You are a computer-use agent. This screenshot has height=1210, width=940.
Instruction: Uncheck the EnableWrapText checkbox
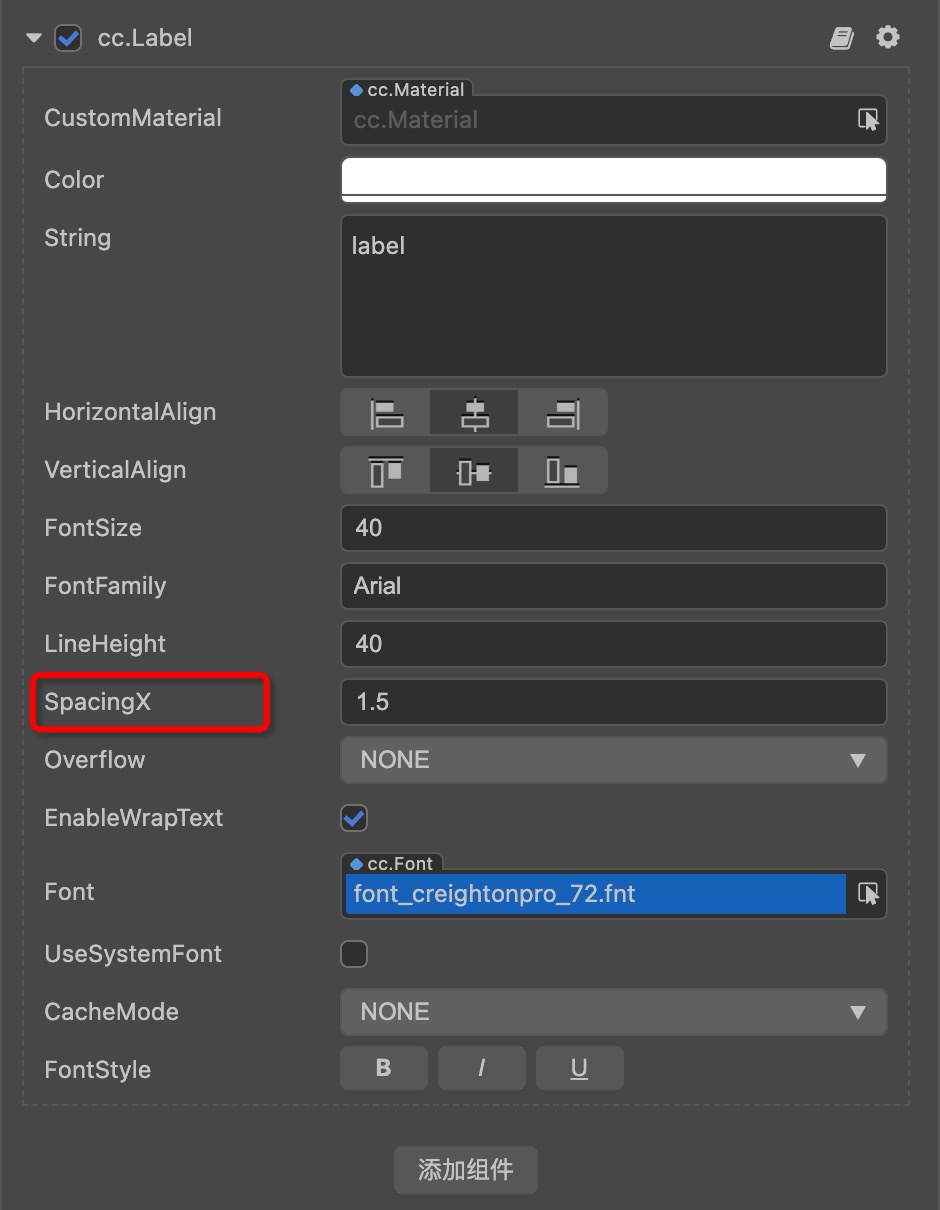(x=354, y=818)
